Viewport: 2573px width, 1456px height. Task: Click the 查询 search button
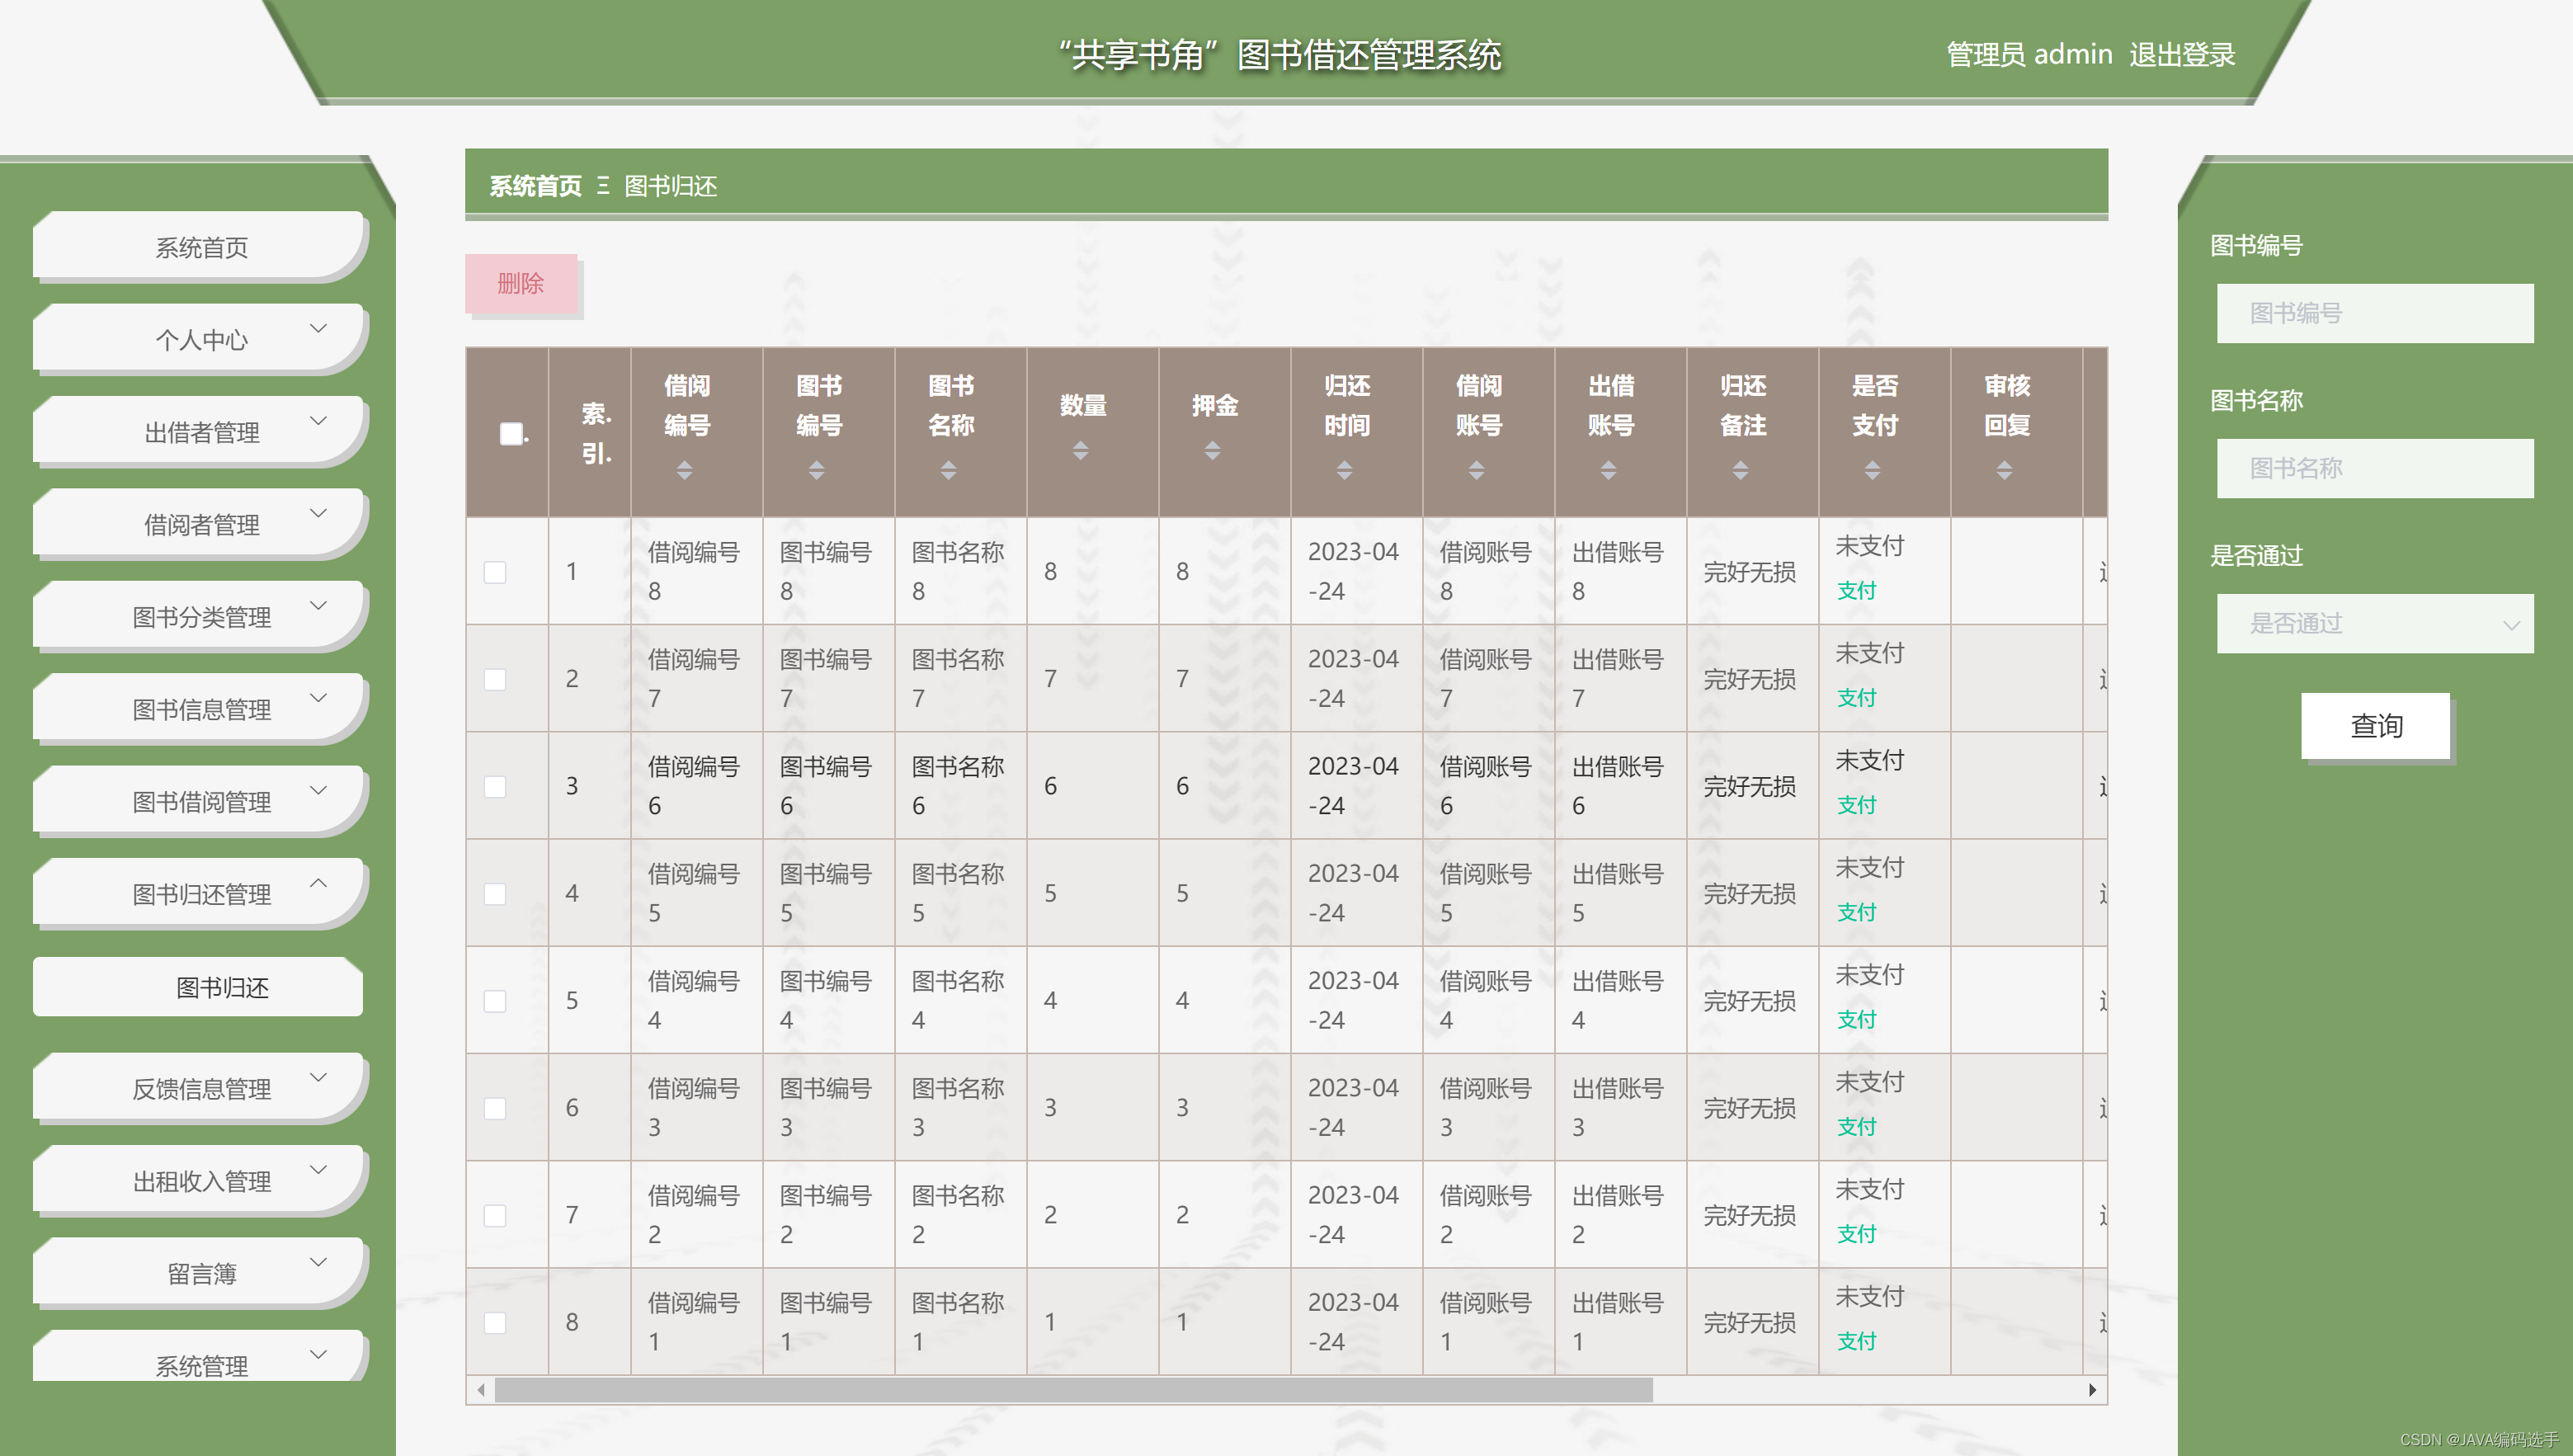[x=2375, y=726]
